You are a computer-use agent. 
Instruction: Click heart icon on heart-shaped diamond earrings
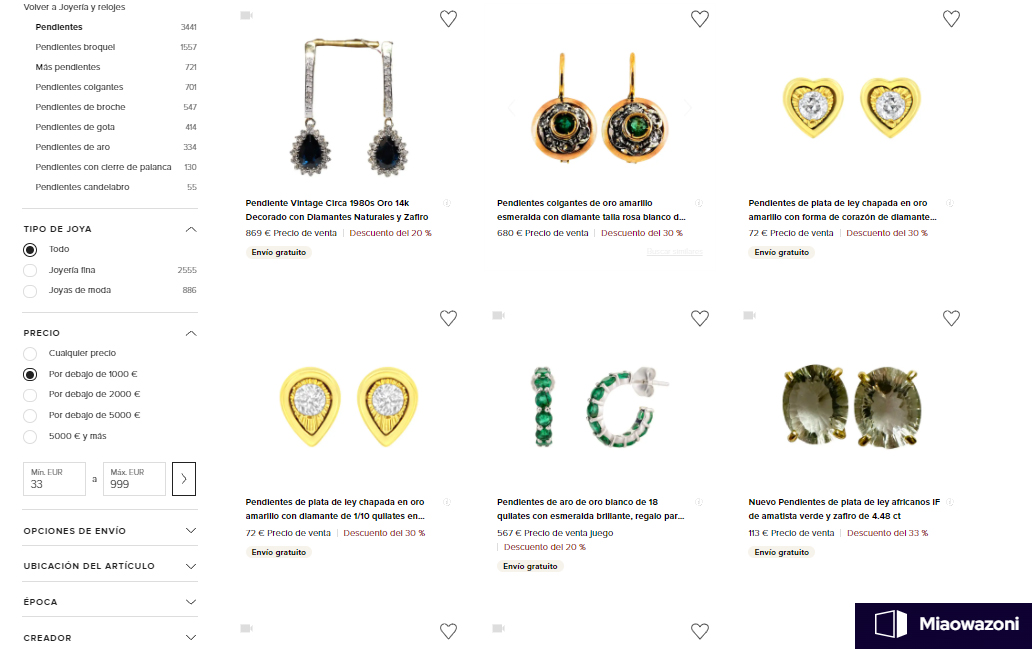[x=951, y=18]
